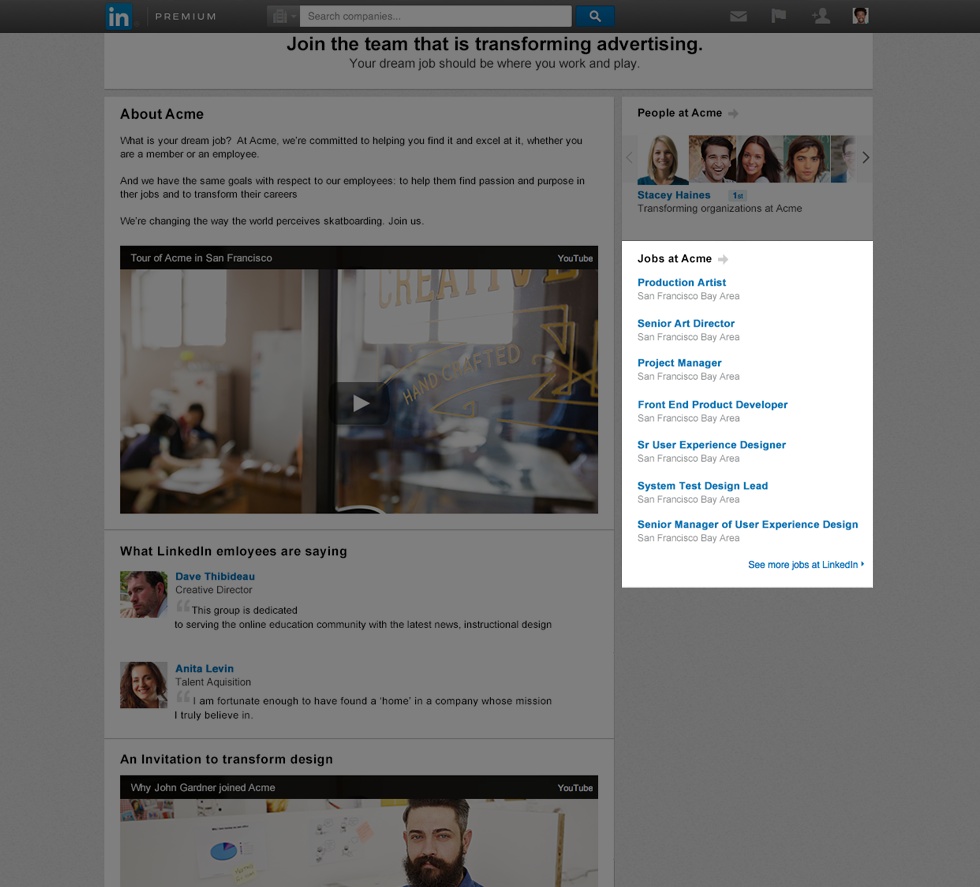Select Stacey Haines' blonde portrait thumbnail

pyautogui.click(x=662, y=159)
